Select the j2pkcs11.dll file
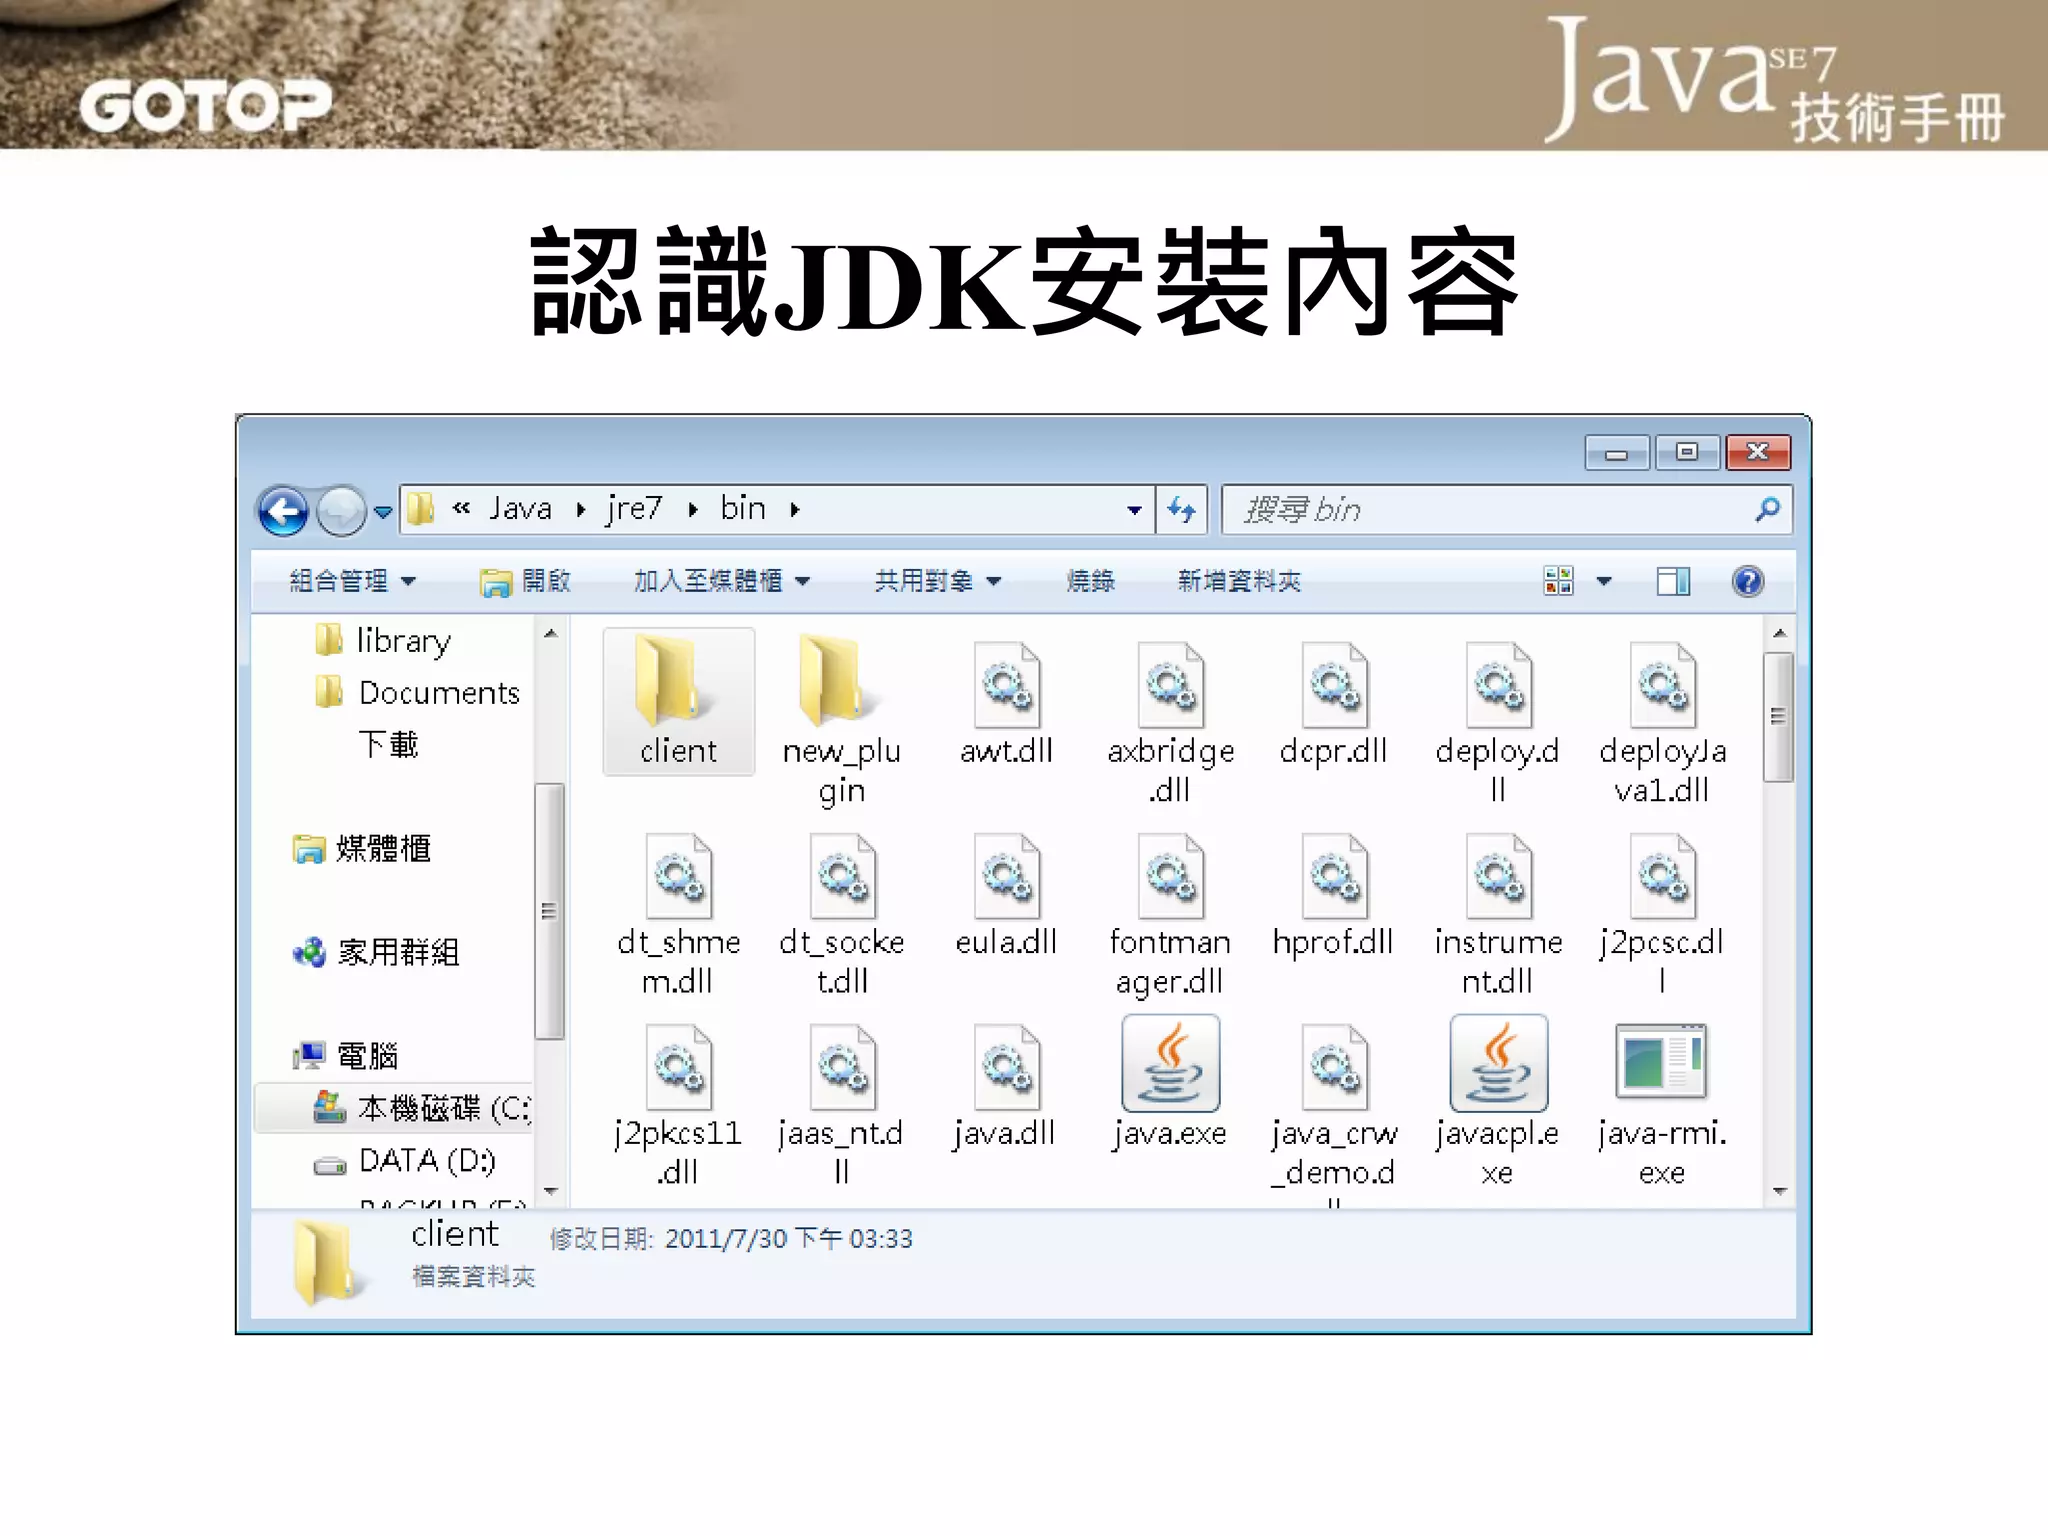Viewport: 2048px width, 1536px height. click(x=678, y=1104)
